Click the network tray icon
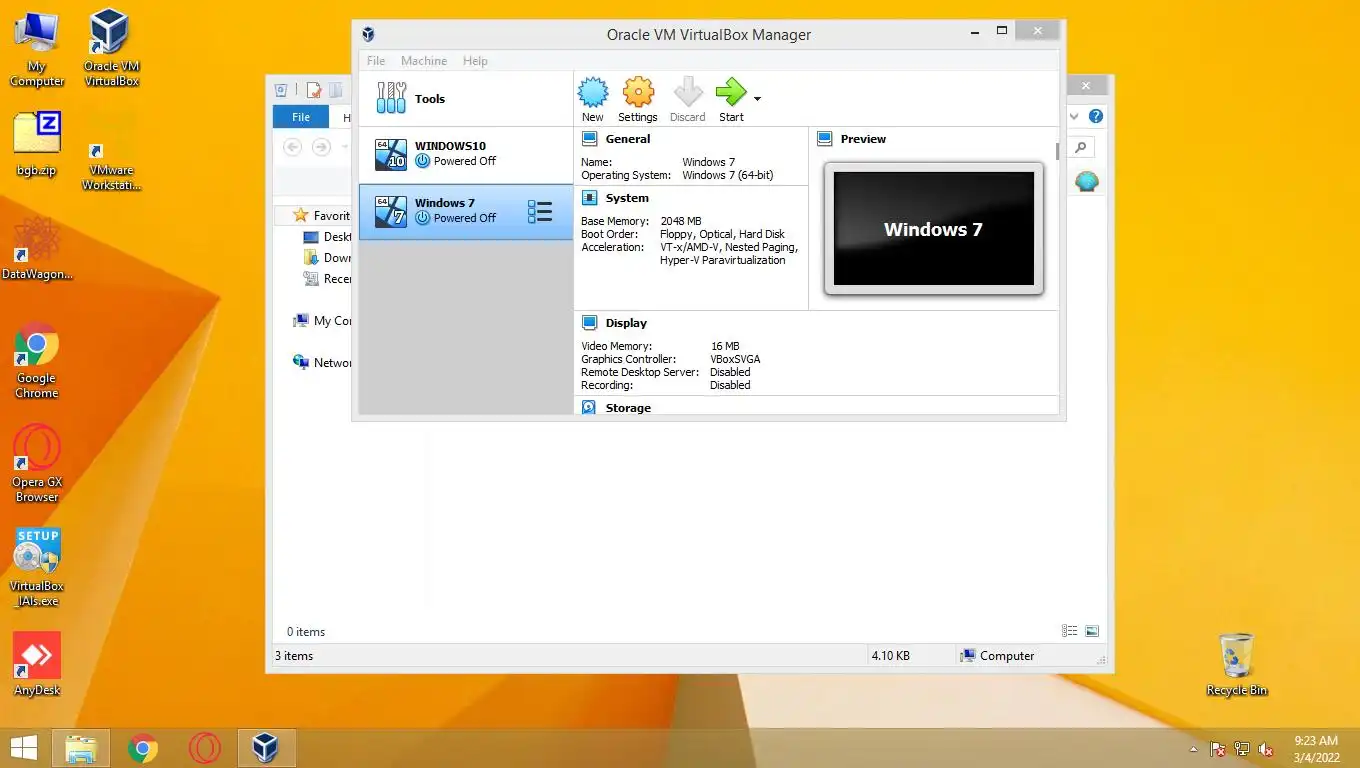 (x=1242, y=749)
